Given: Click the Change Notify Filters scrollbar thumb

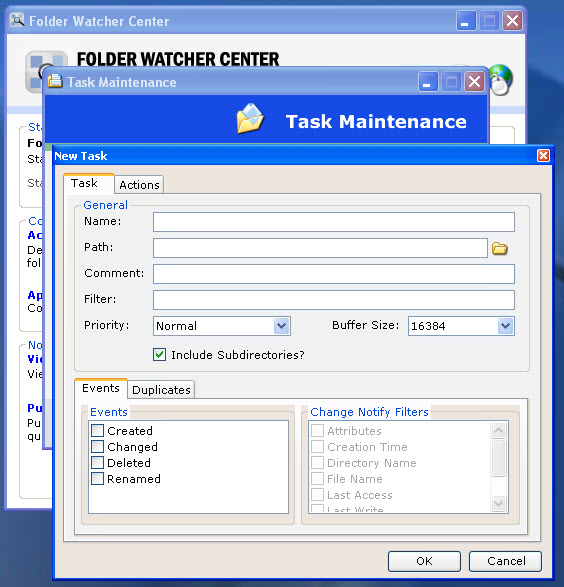Looking at the screenshot, I should (499, 457).
